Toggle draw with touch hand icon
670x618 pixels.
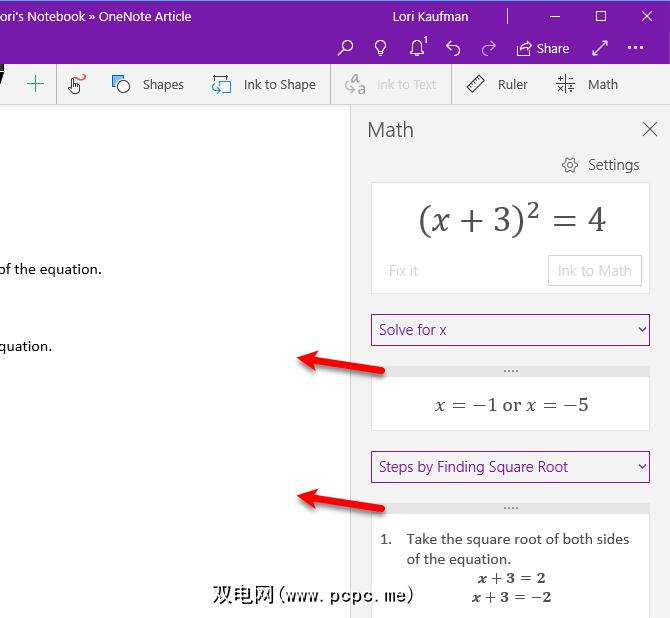tap(76, 84)
